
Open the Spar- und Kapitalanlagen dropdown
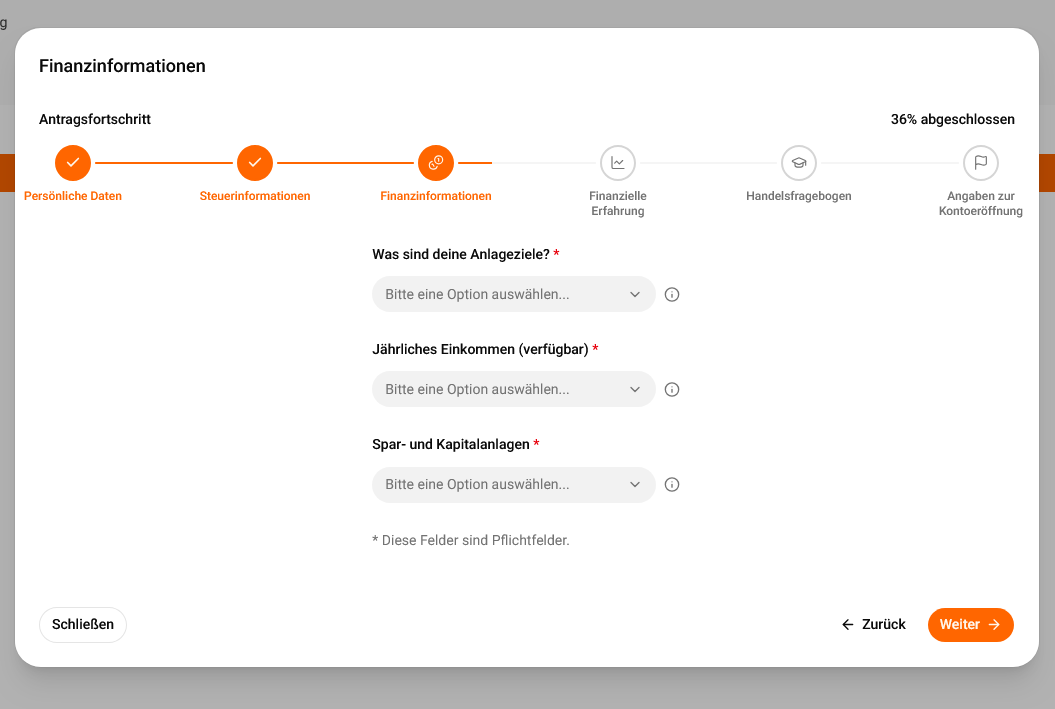513,484
